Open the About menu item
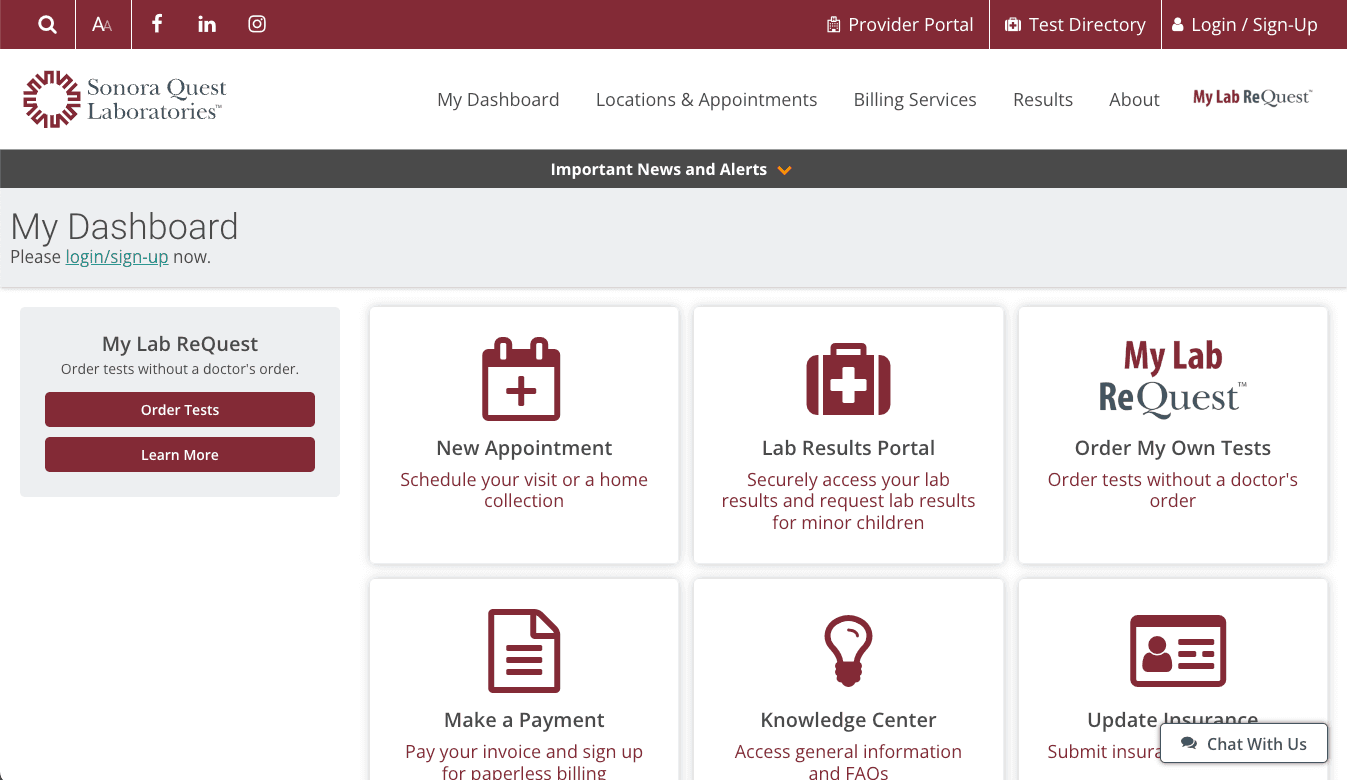The image size is (1347, 780). (x=1134, y=99)
